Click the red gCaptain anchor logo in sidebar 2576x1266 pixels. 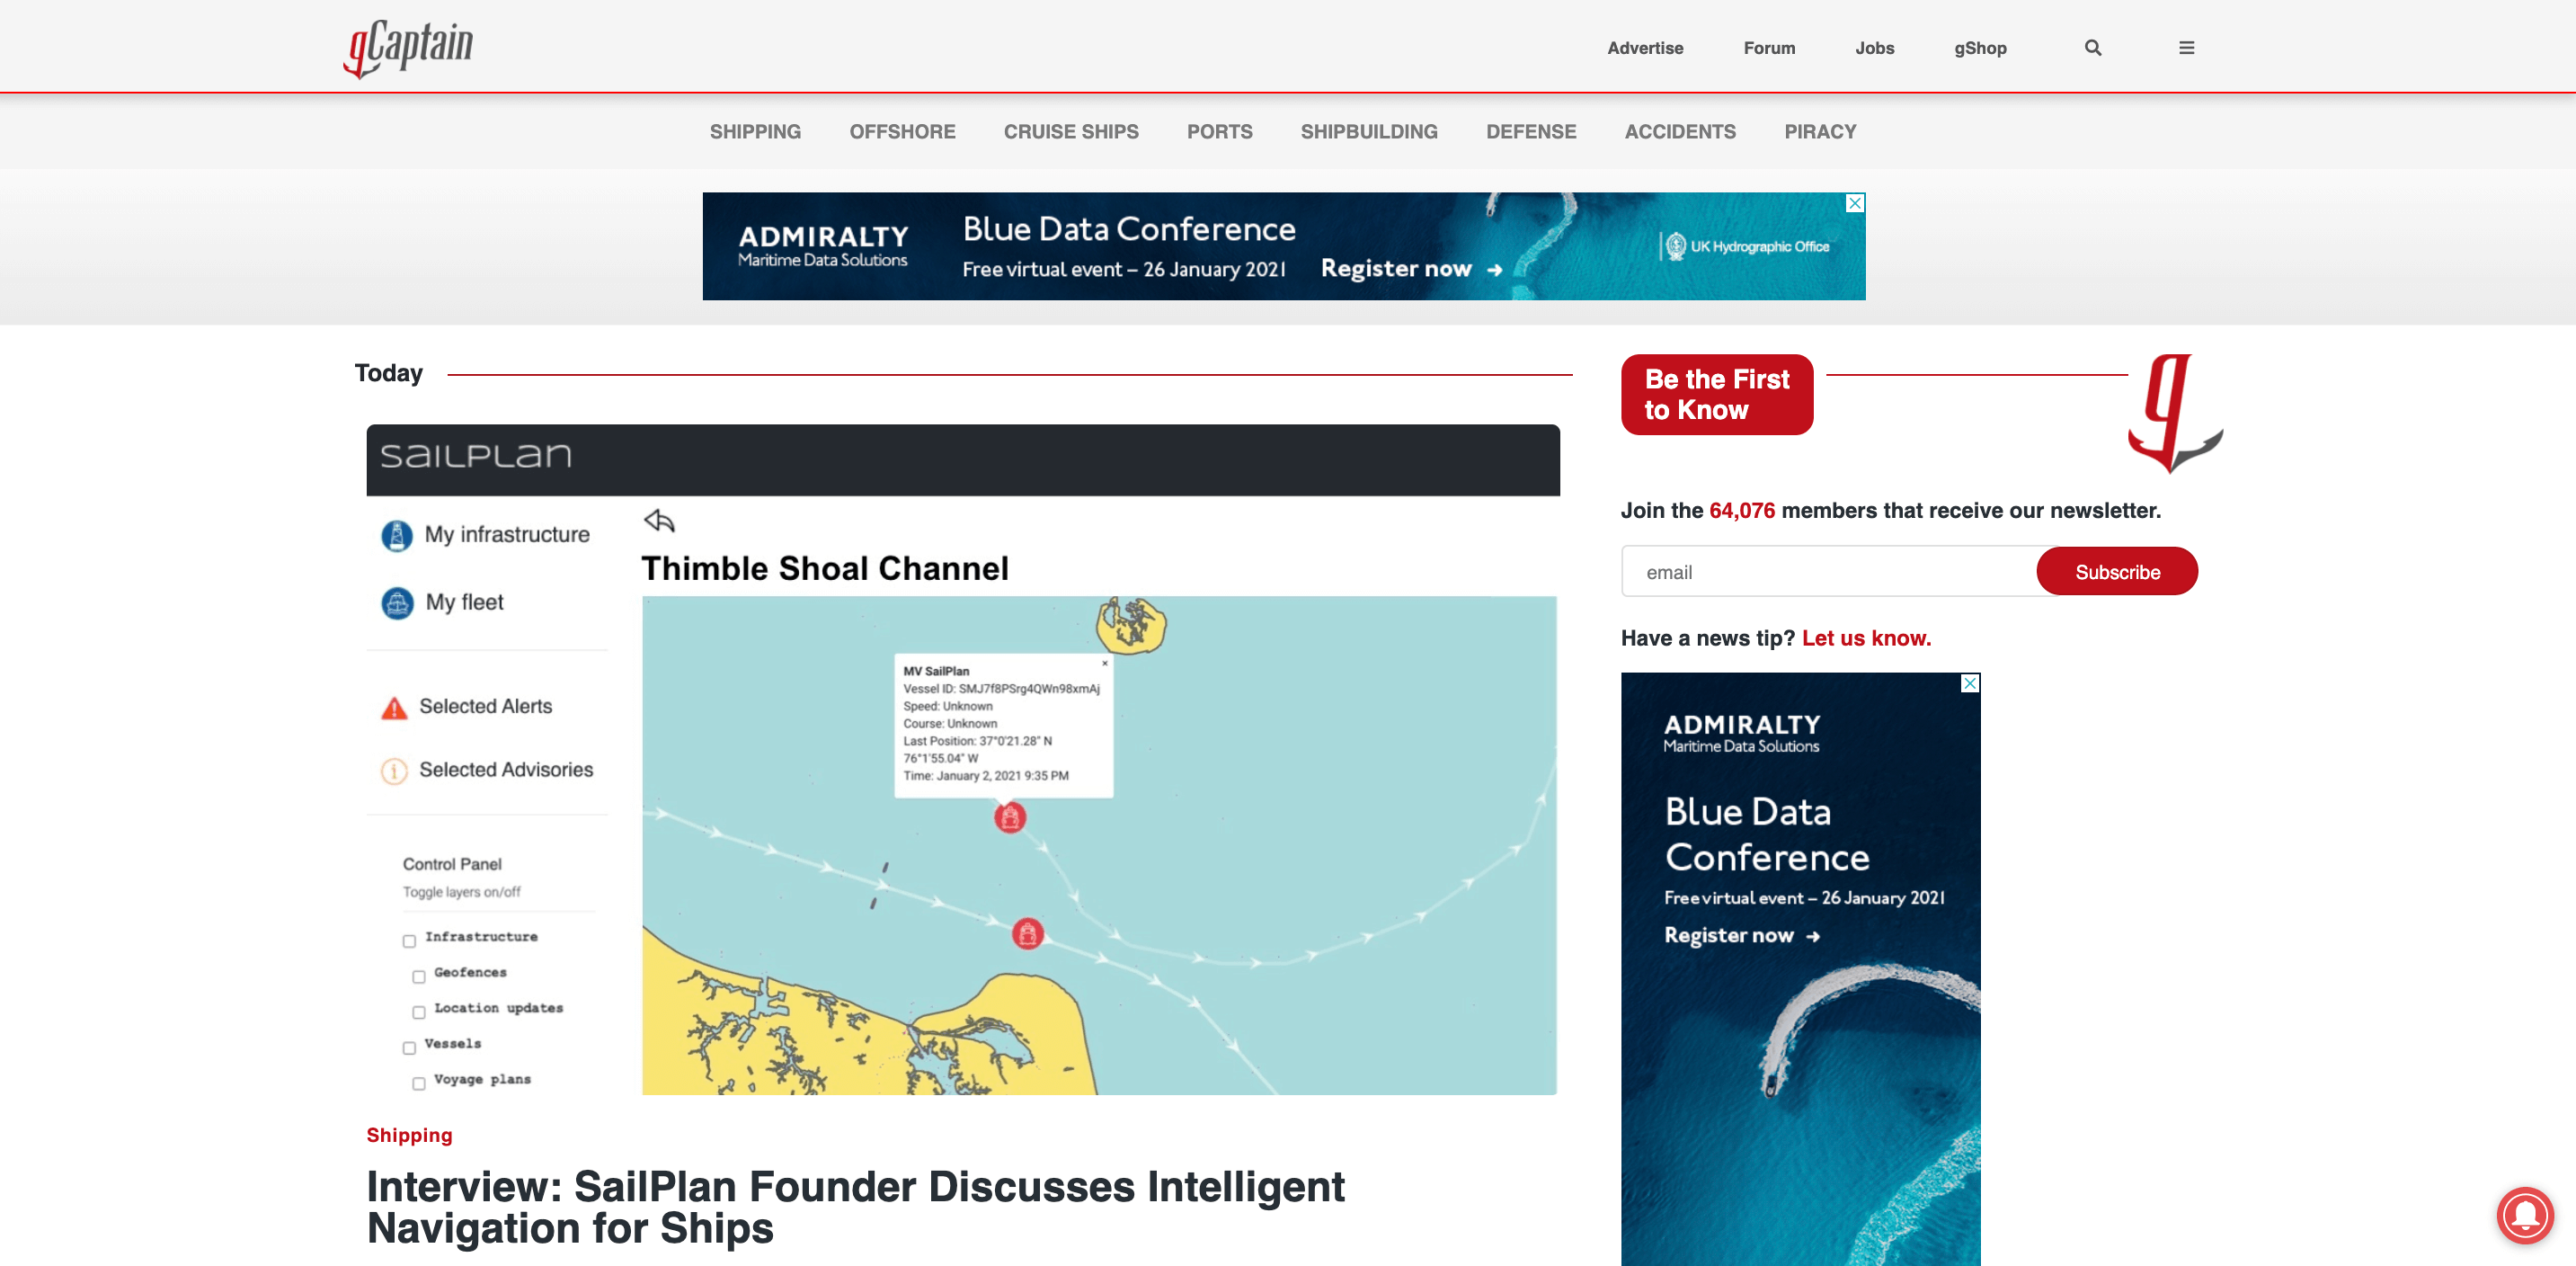[2174, 412]
